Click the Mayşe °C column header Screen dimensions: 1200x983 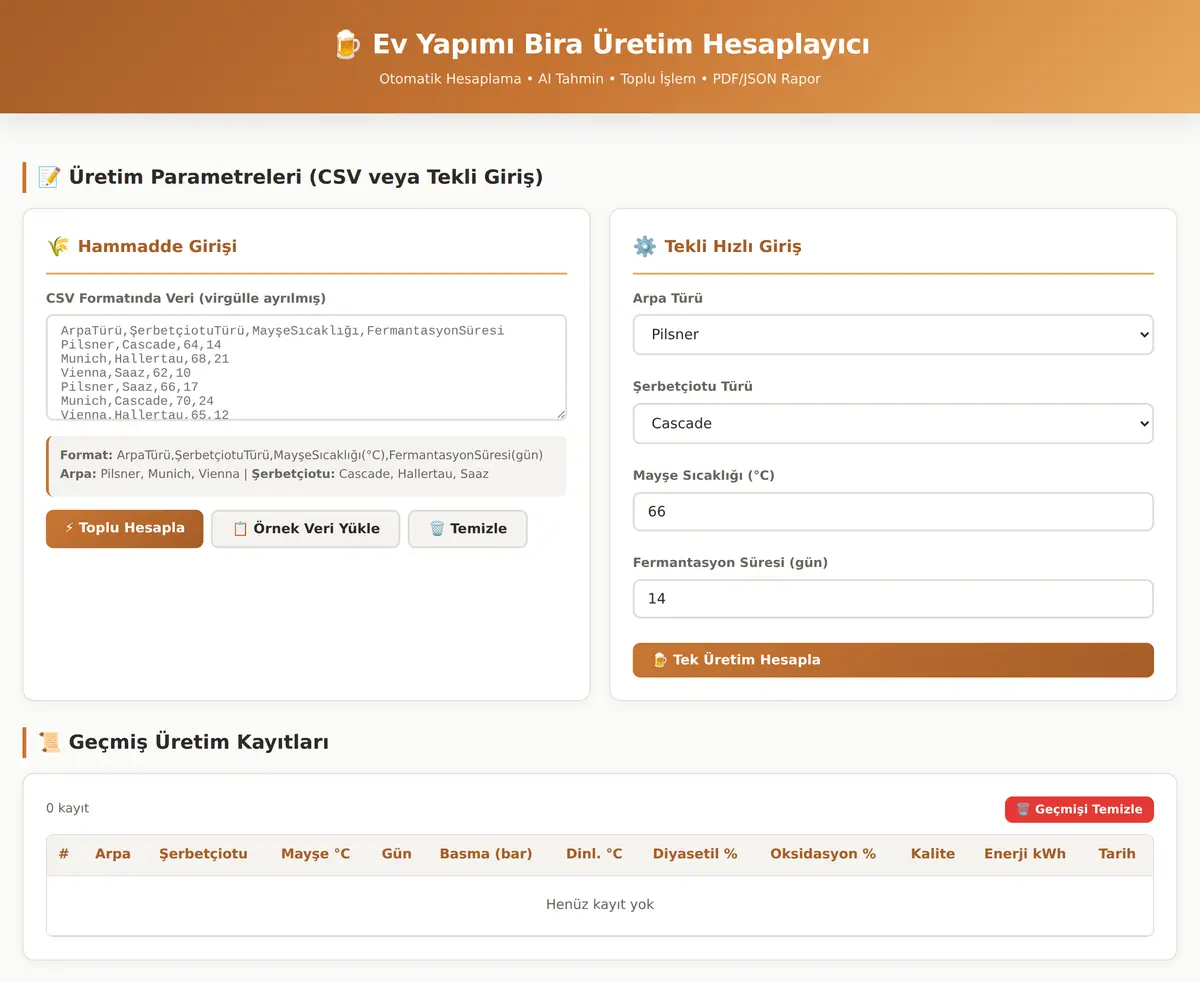point(315,854)
